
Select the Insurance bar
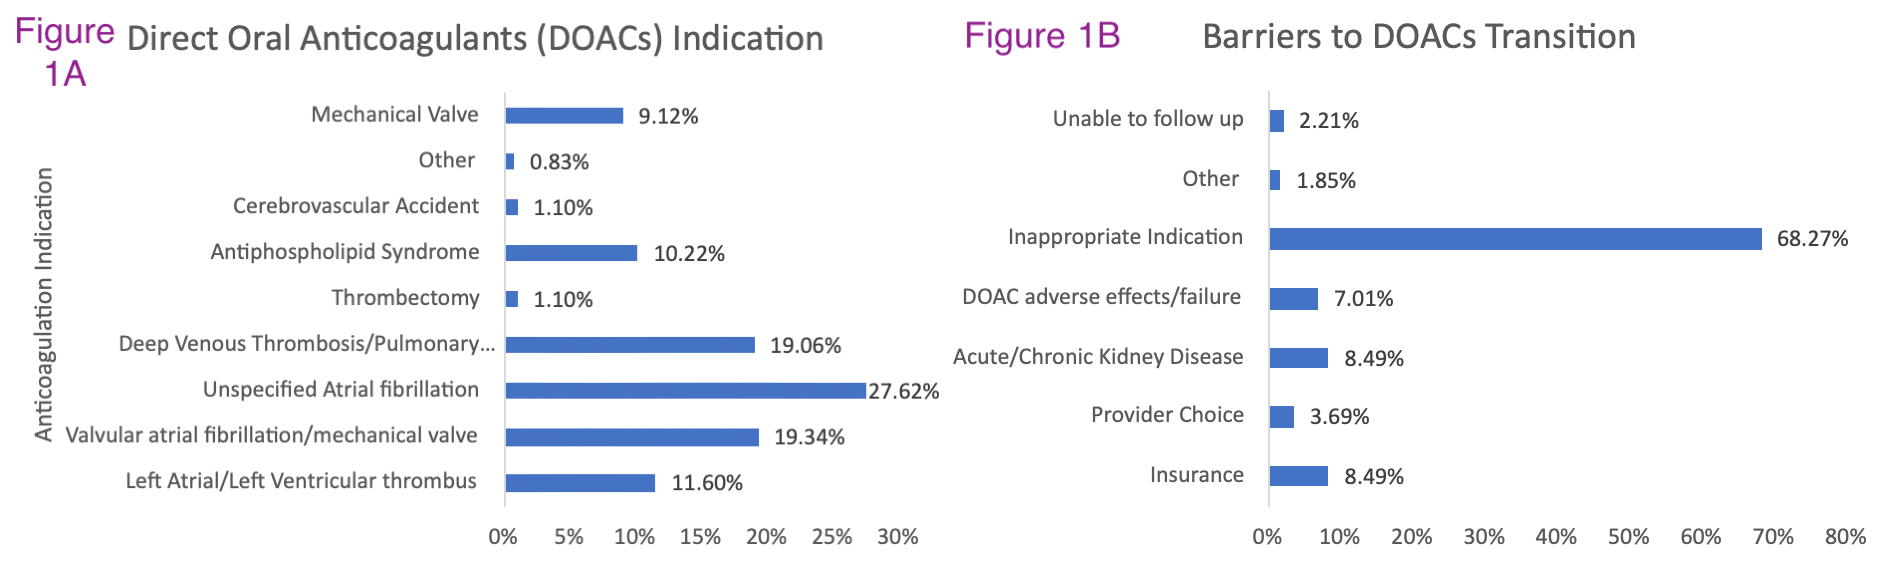pyautogui.click(x=1298, y=476)
